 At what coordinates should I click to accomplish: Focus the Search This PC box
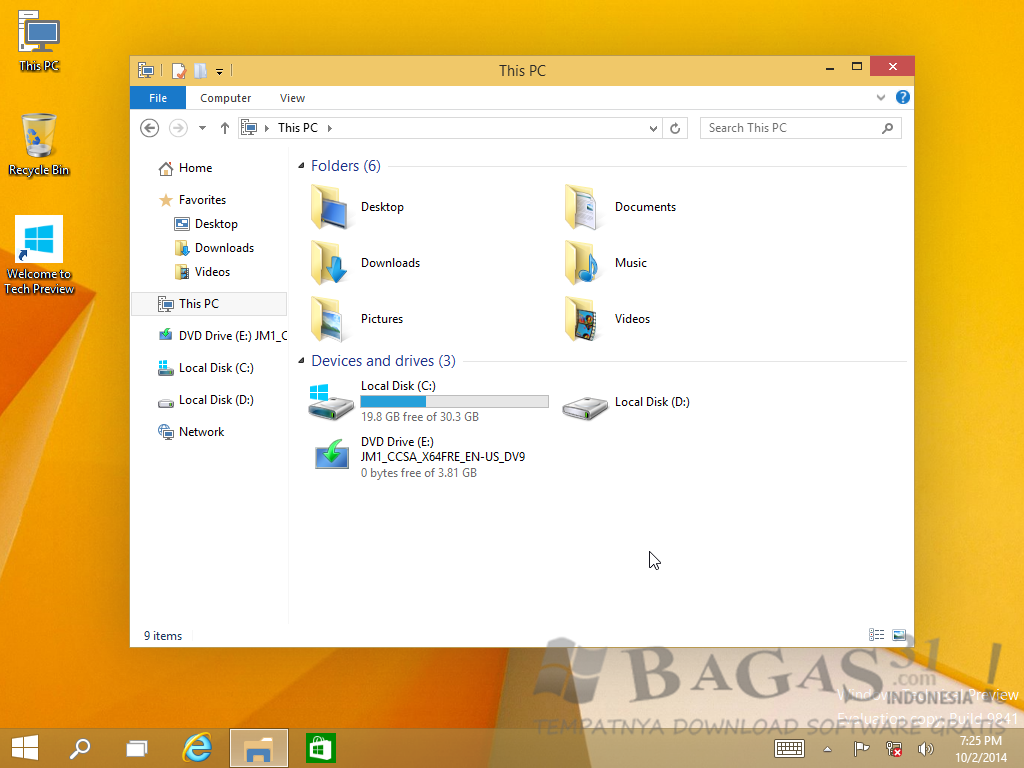click(801, 128)
